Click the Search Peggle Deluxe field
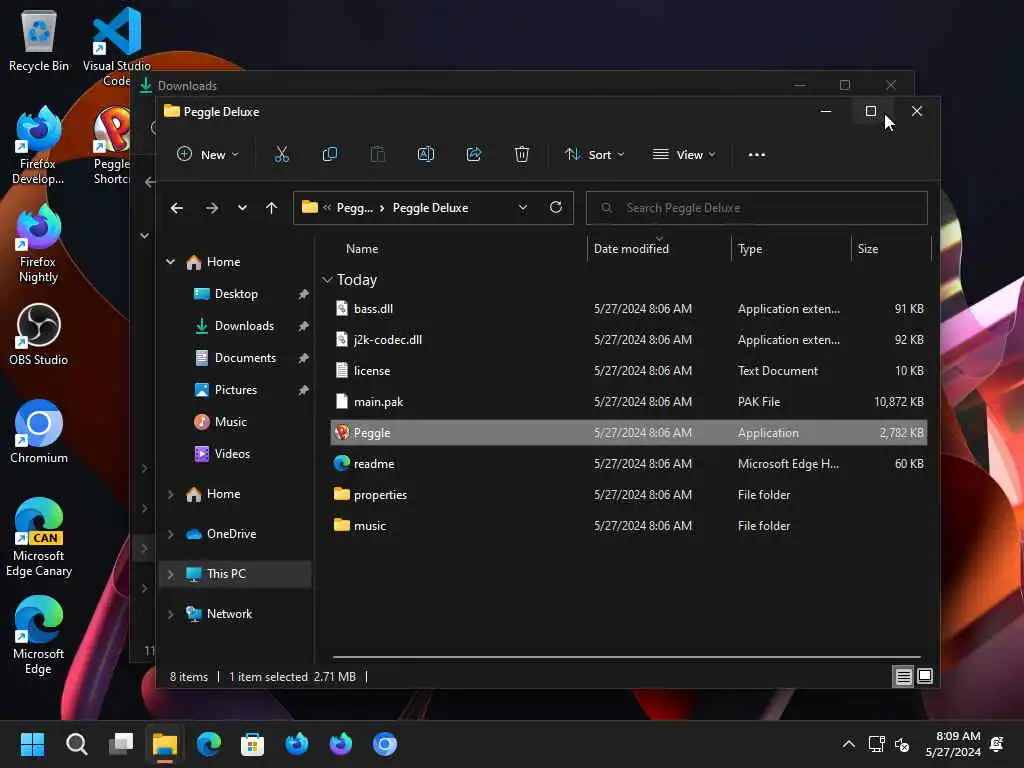Image resolution: width=1024 pixels, height=768 pixels. (756, 208)
